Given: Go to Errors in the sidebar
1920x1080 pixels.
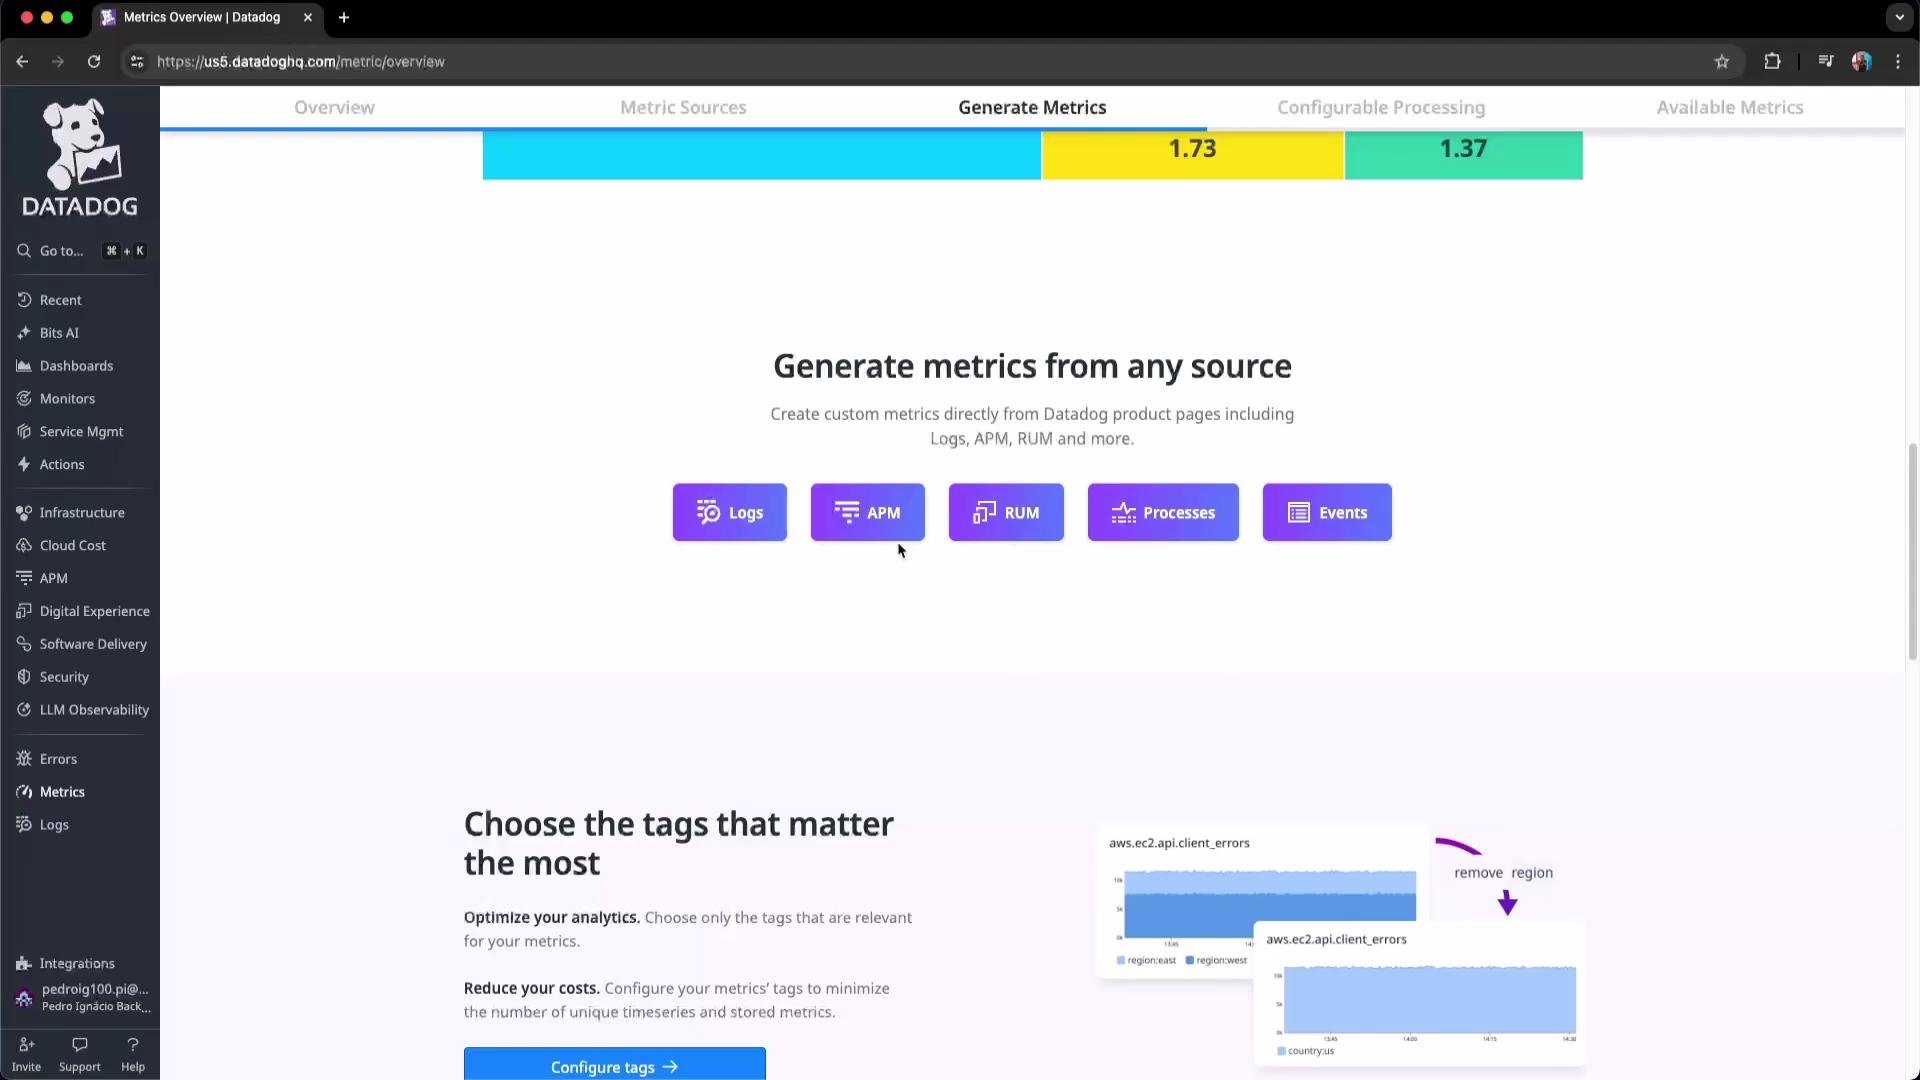Looking at the screenshot, I should 58,760.
